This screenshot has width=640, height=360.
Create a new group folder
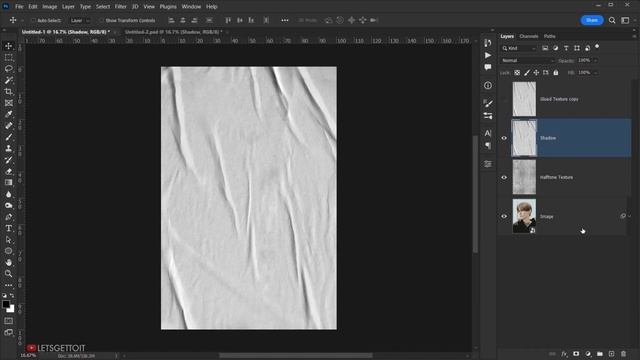click(600, 354)
